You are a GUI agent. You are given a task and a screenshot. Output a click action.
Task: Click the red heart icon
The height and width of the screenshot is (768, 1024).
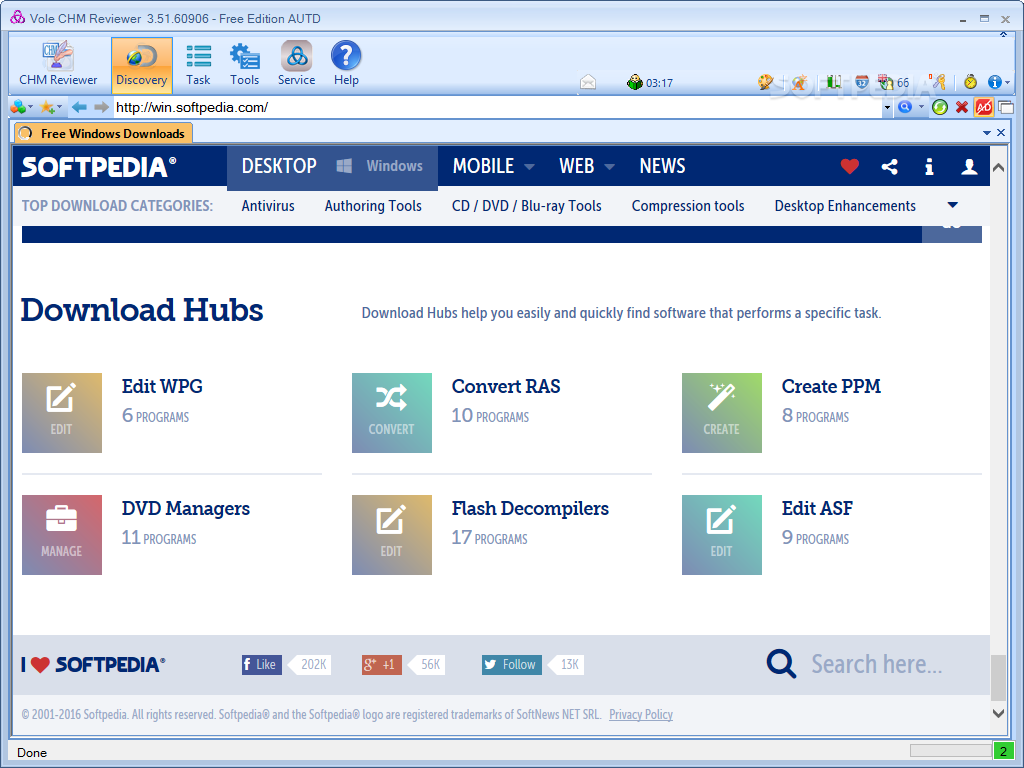click(x=850, y=167)
